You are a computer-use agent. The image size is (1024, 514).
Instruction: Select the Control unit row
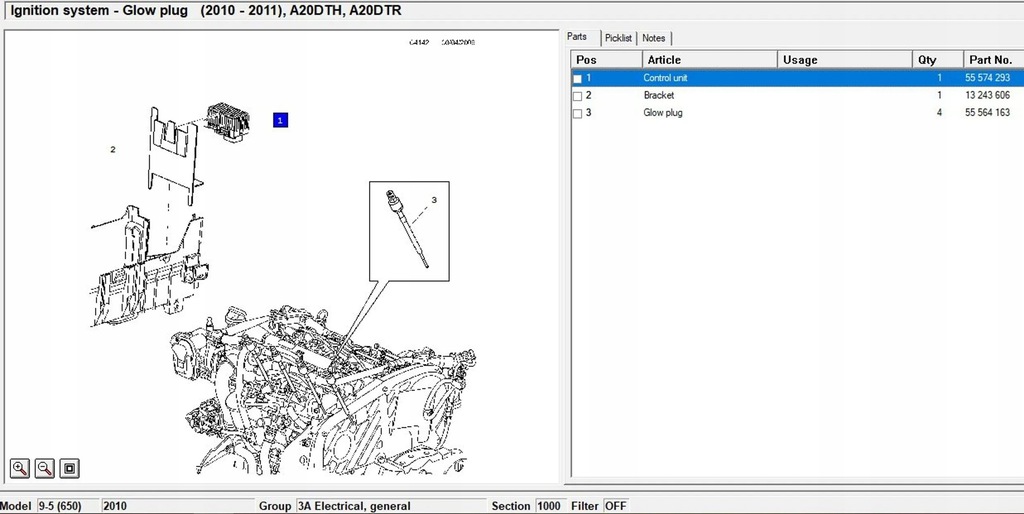(x=797, y=78)
